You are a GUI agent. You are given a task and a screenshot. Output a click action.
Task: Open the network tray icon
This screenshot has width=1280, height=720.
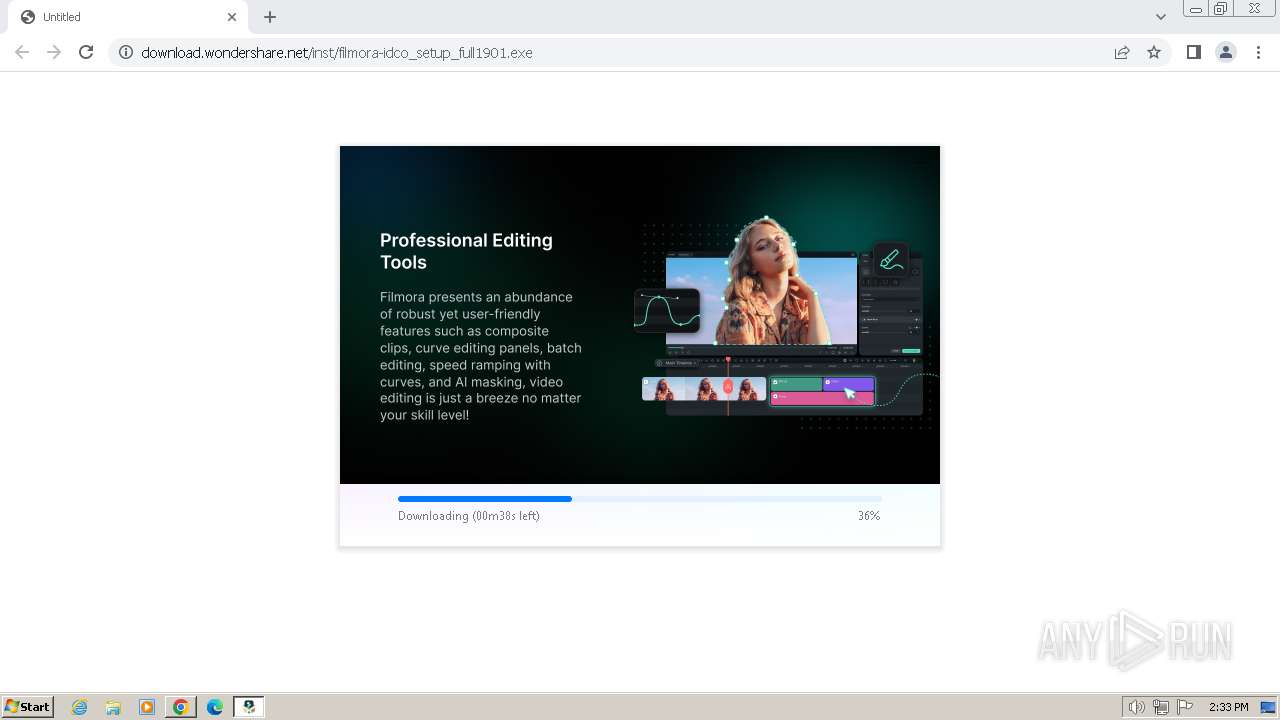click(x=1161, y=707)
